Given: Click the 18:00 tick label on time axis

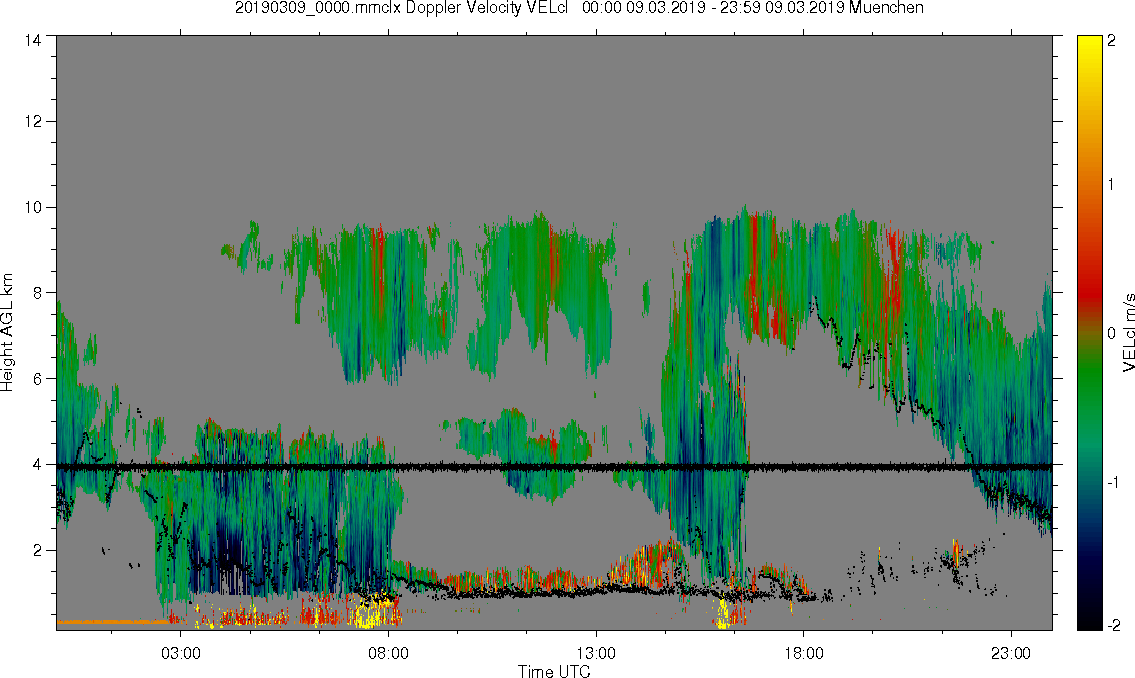Looking at the screenshot, I should 804,654.
